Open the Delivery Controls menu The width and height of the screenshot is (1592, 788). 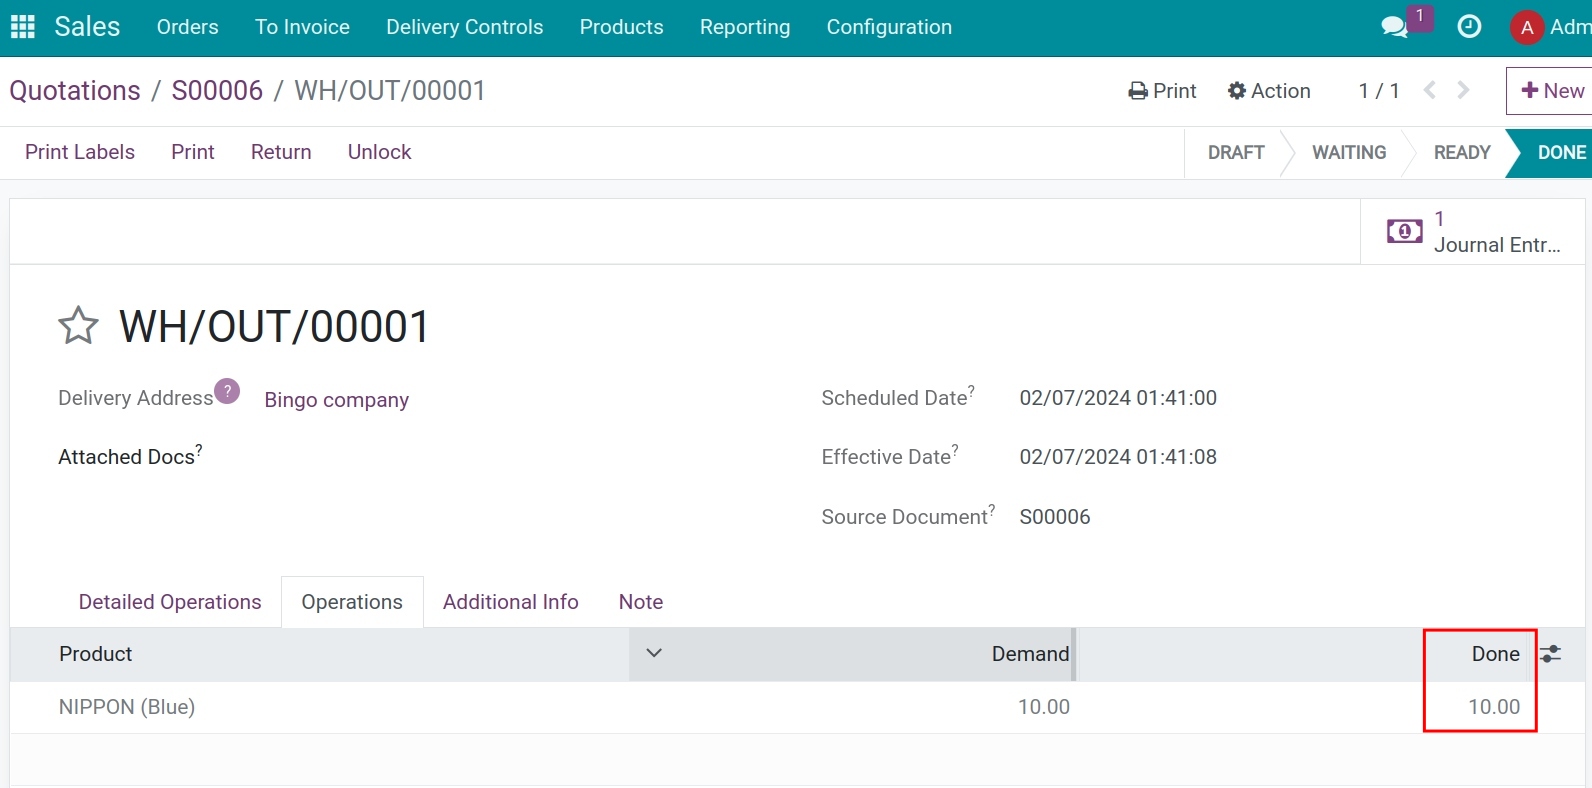pos(465,27)
